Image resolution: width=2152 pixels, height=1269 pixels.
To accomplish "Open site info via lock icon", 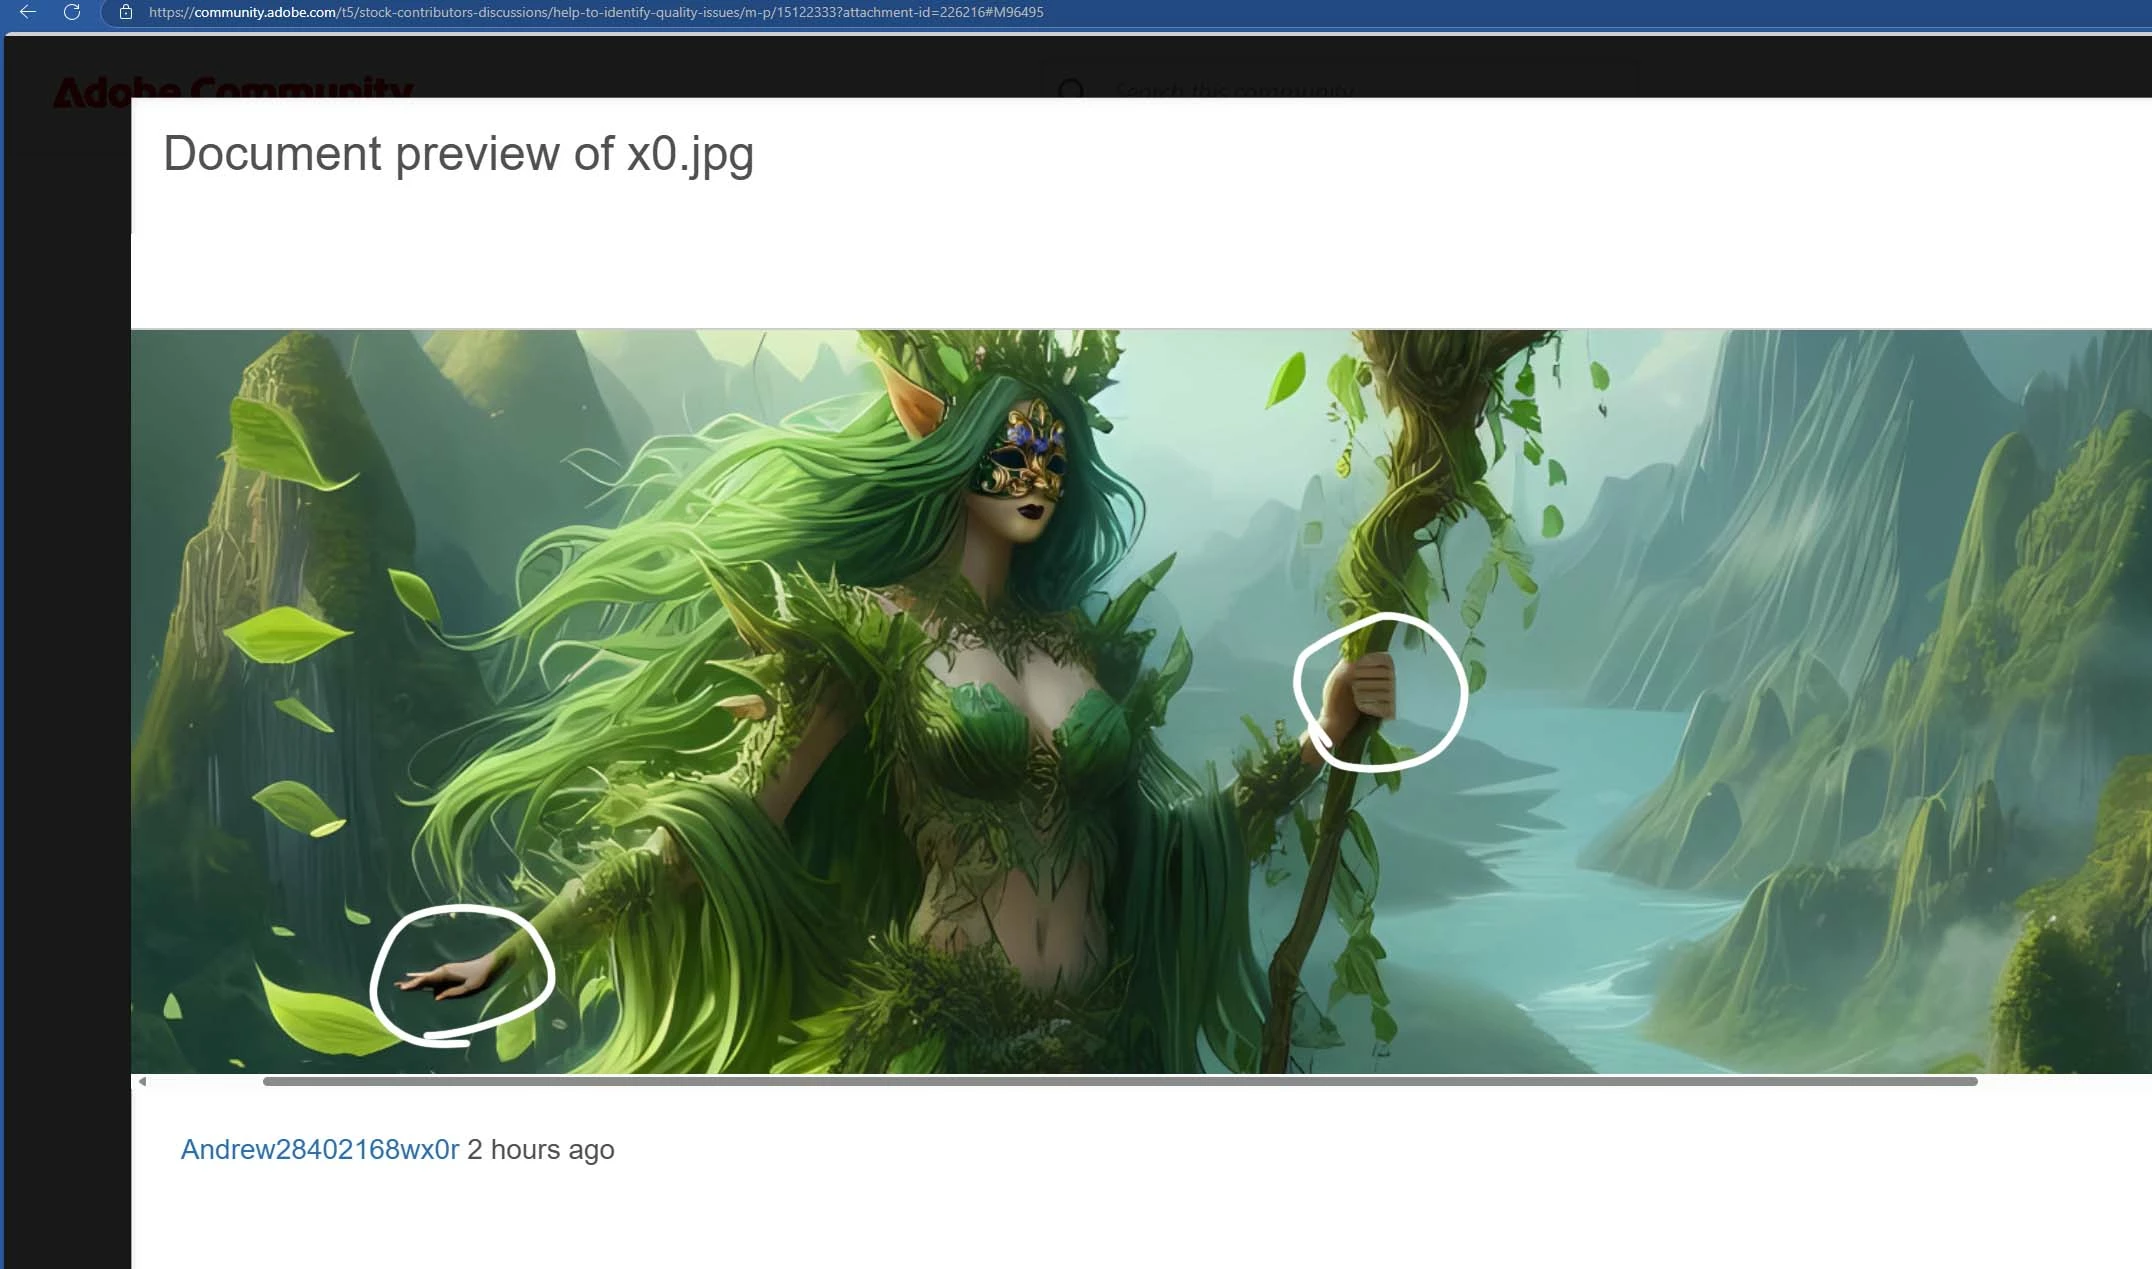I will (126, 12).
